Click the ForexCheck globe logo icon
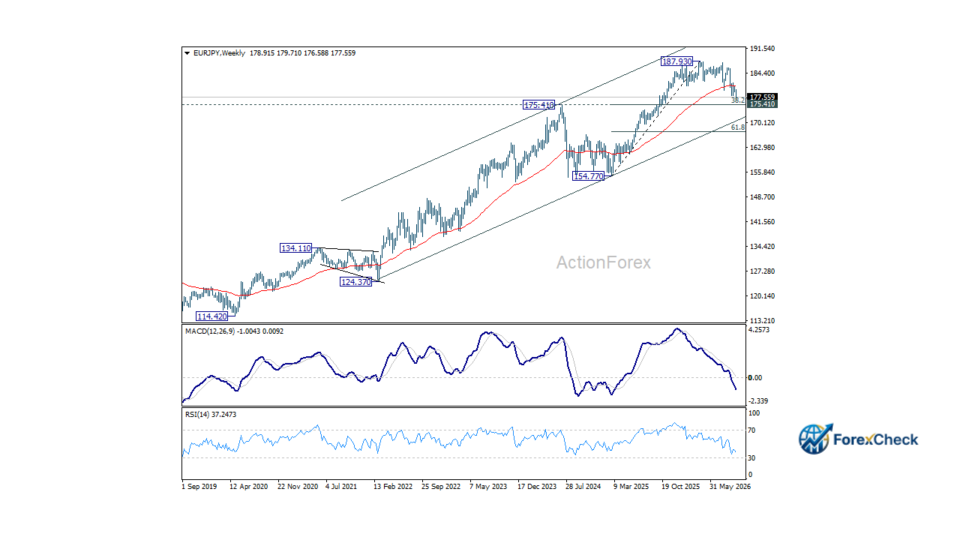 (x=815, y=439)
